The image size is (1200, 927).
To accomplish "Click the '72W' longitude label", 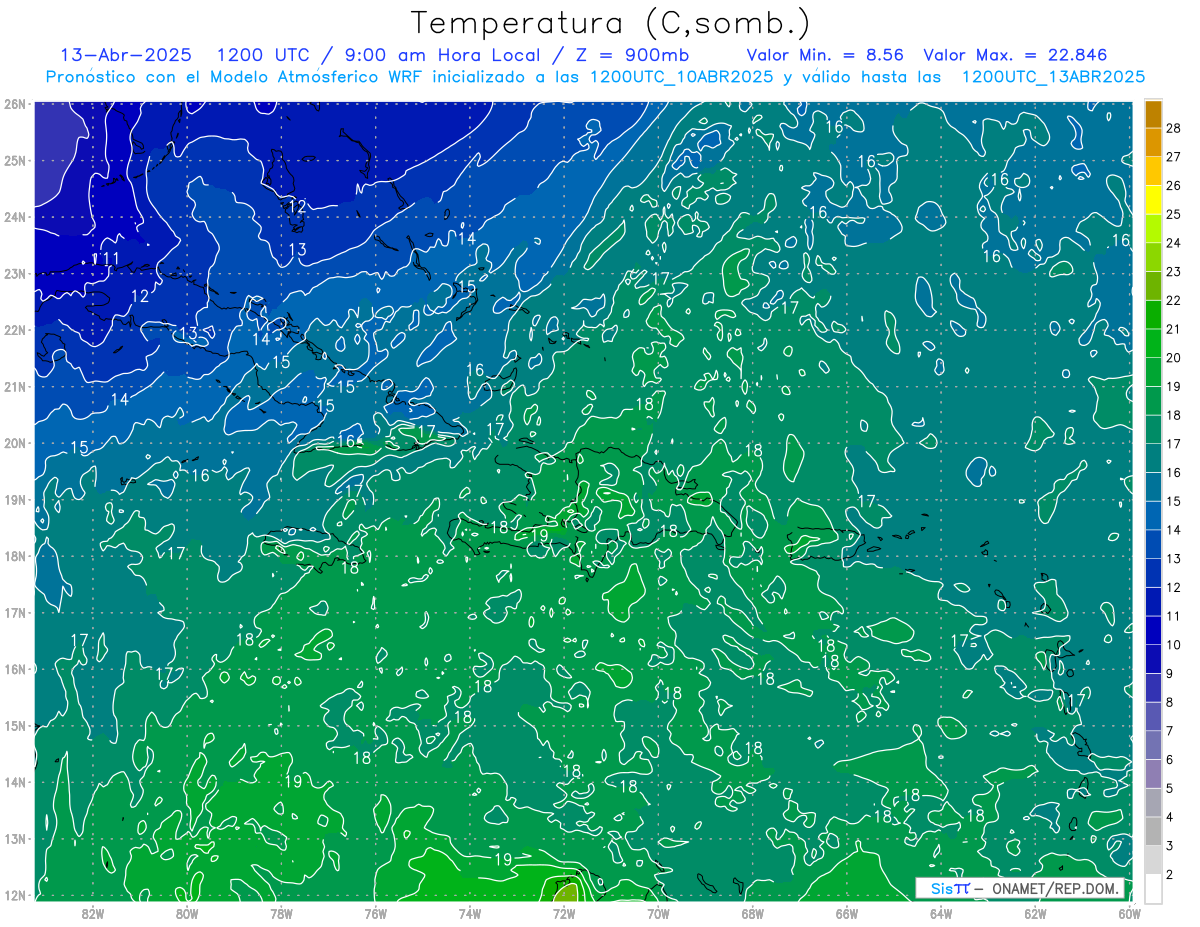I will click(563, 913).
